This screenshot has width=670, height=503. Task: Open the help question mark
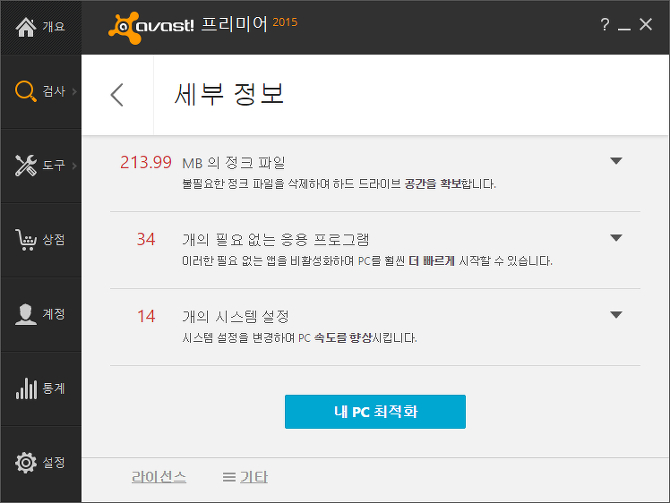[604, 25]
